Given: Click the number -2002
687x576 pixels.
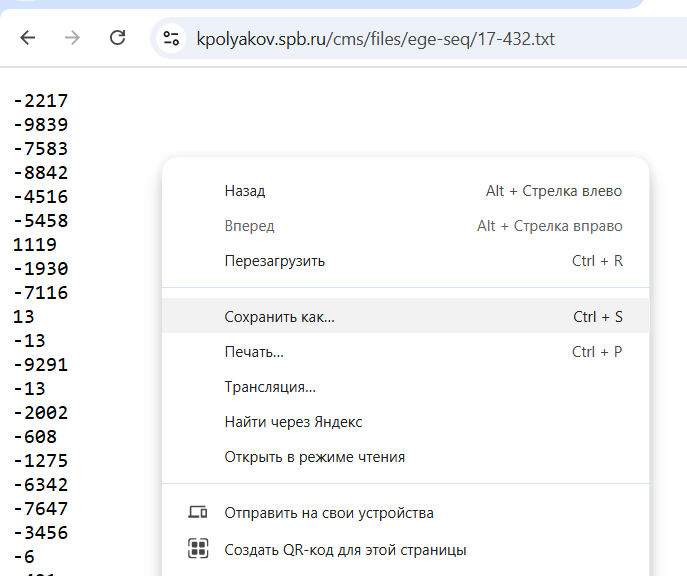Looking at the screenshot, I should pos(40,413).
